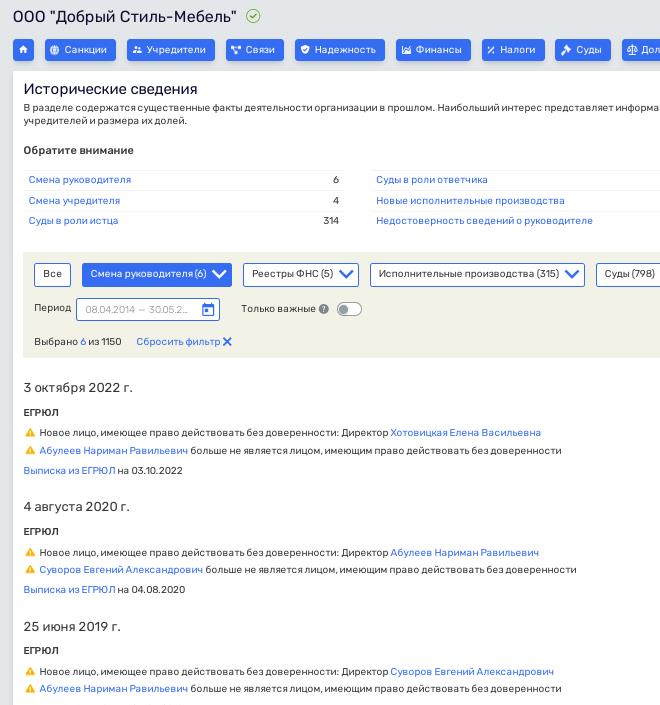Click the home icon button
The height and width of the screenshot is (705, 660).
[x=23, y=49]
